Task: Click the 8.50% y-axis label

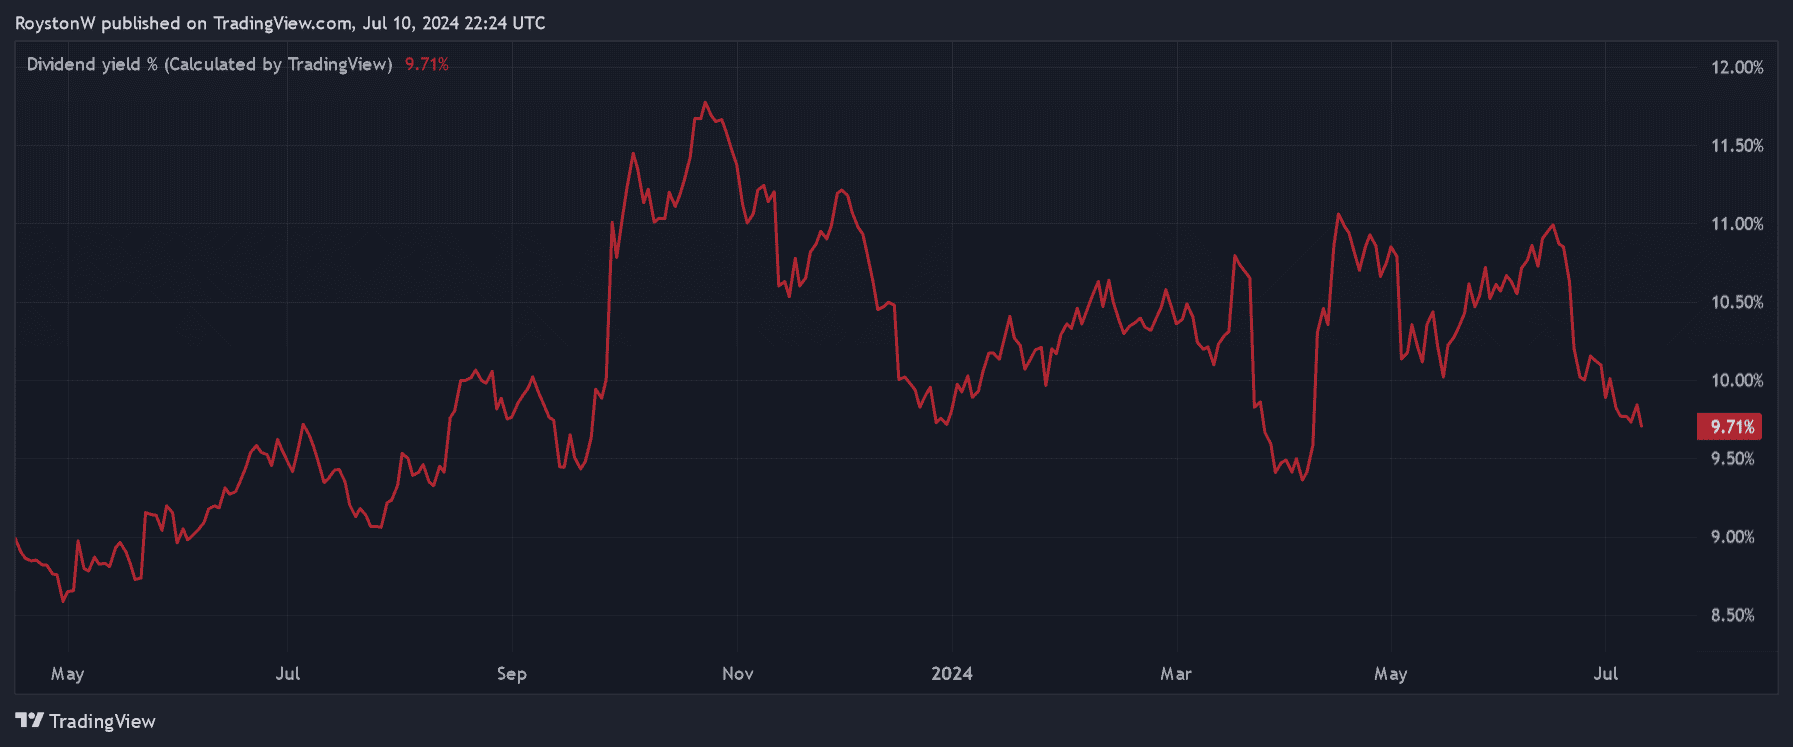Action: [x=1732, y=615]
